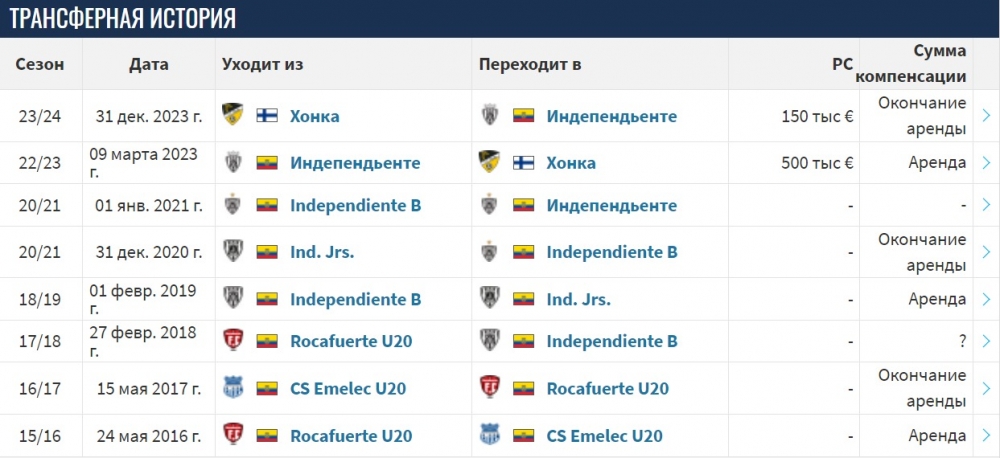Expand the 23/24 transfer row arrow
This screenshot has width=1000, height=458.
[x=987, y=115]
